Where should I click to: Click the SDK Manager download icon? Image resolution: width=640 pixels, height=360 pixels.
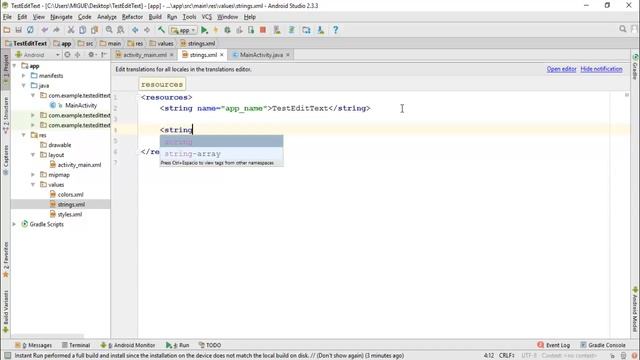click(x=321, y=30)
